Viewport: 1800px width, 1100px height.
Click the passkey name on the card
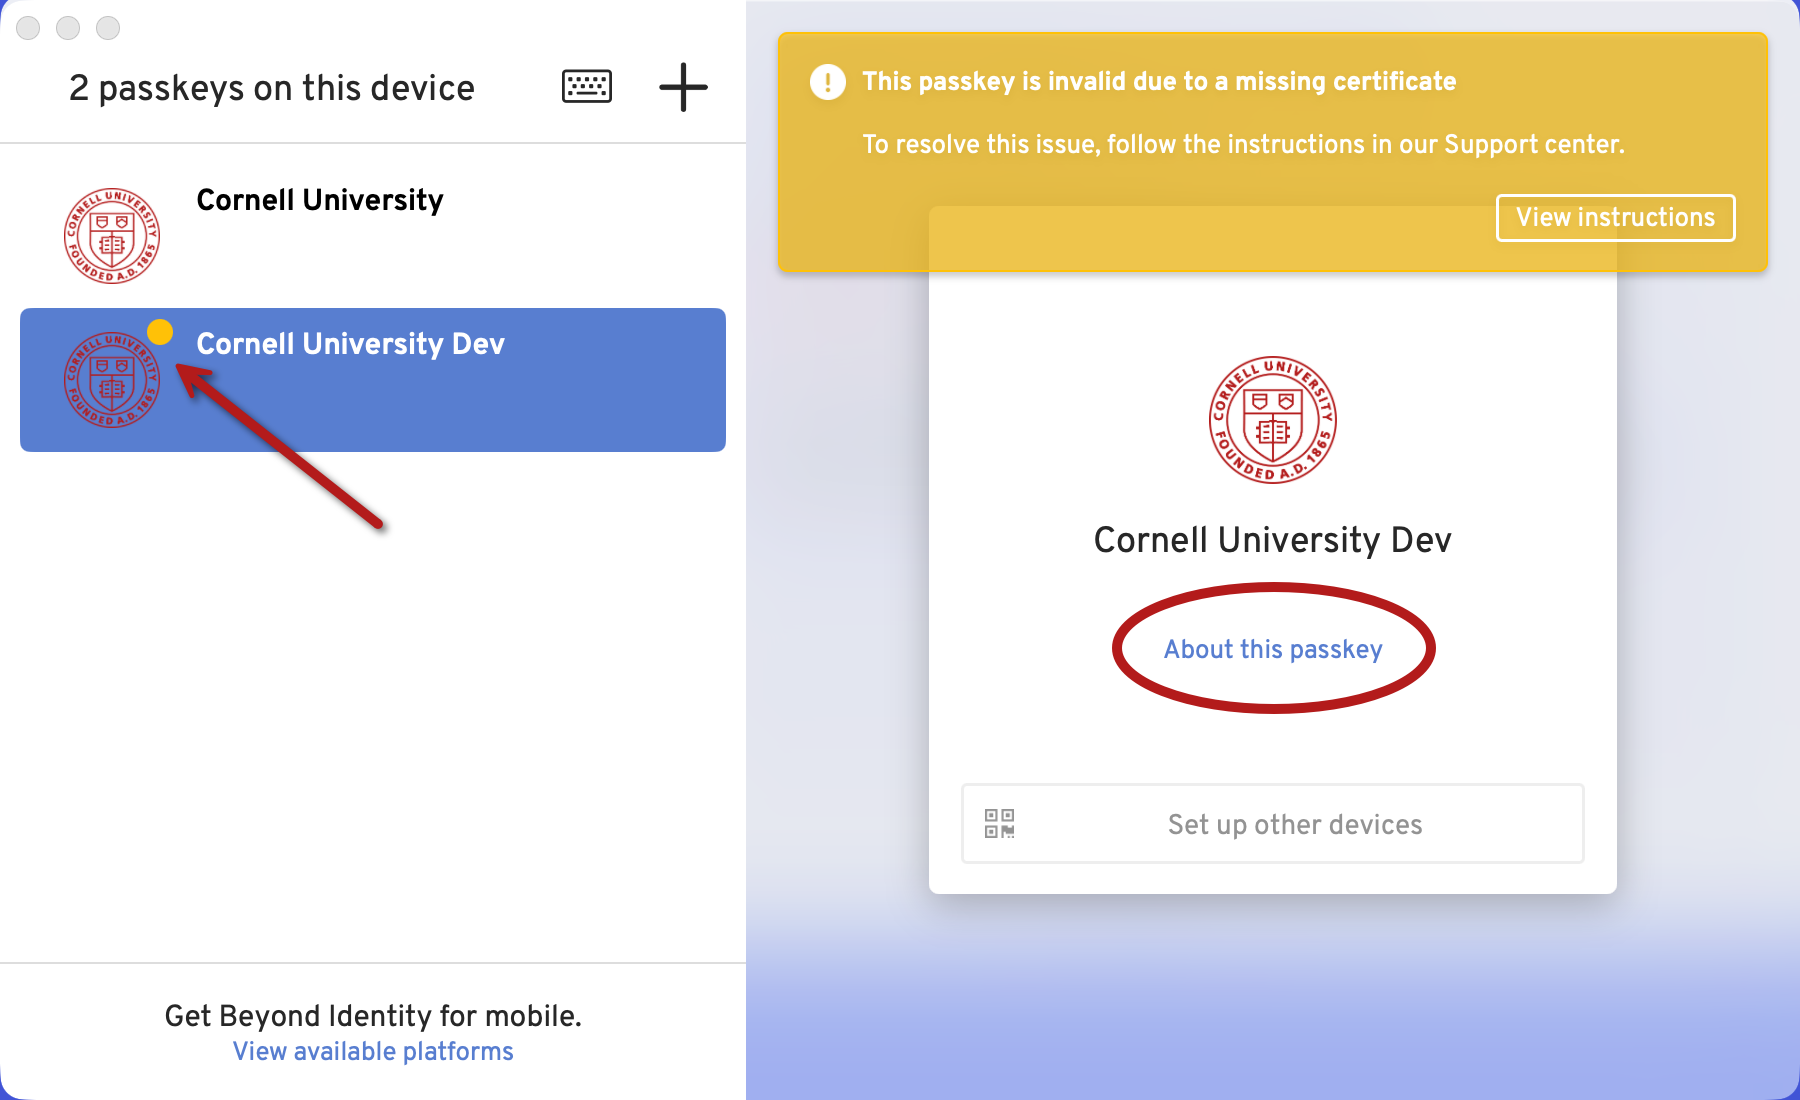[x=1272, y=540]
